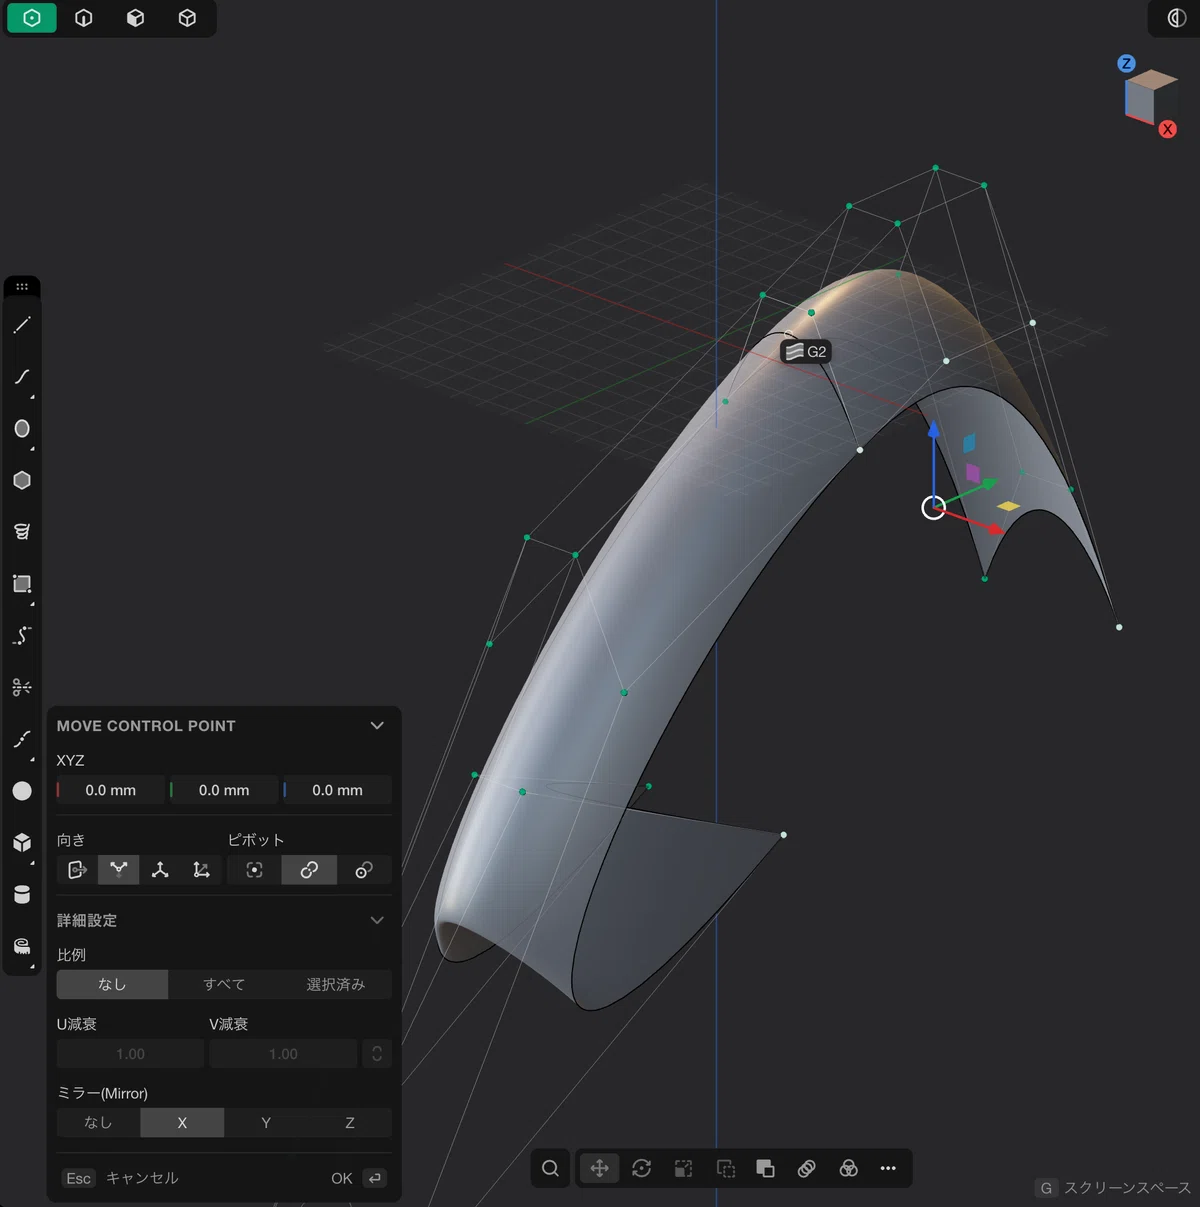
Task: Click the G2 continuity badge
Action: (806, 351)
